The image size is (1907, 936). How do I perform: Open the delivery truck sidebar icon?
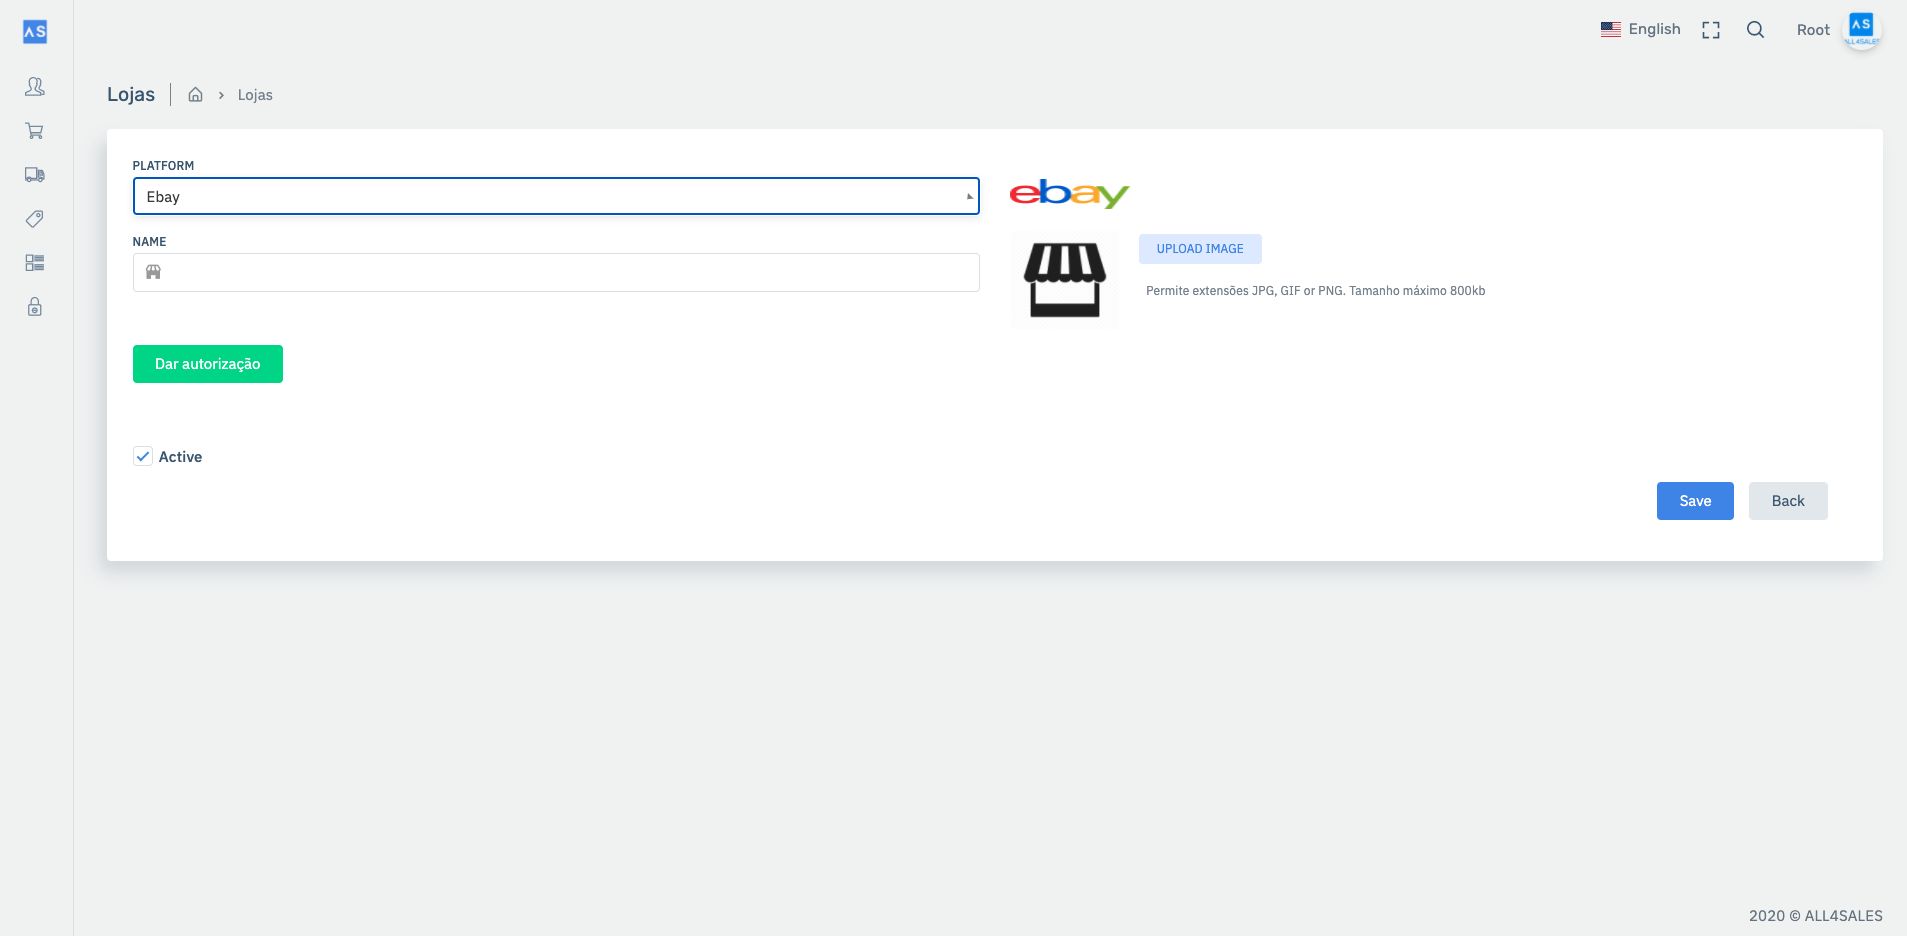click(35, 175)
